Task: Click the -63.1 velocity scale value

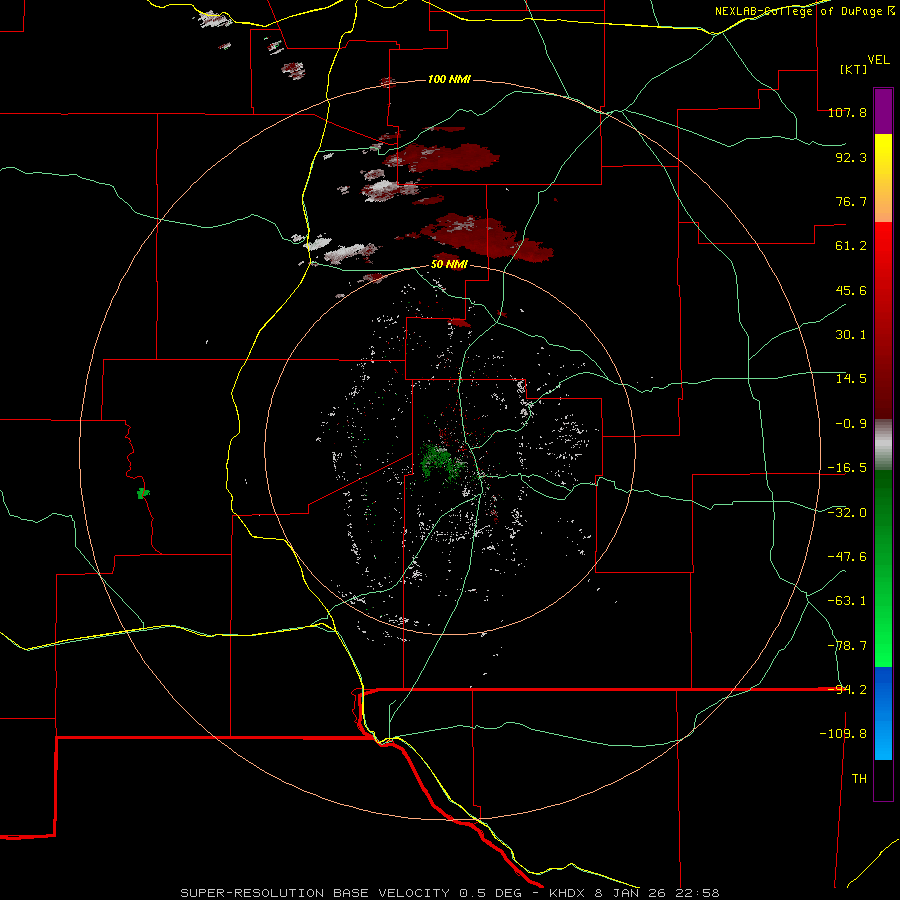Action: coord(847,601)
